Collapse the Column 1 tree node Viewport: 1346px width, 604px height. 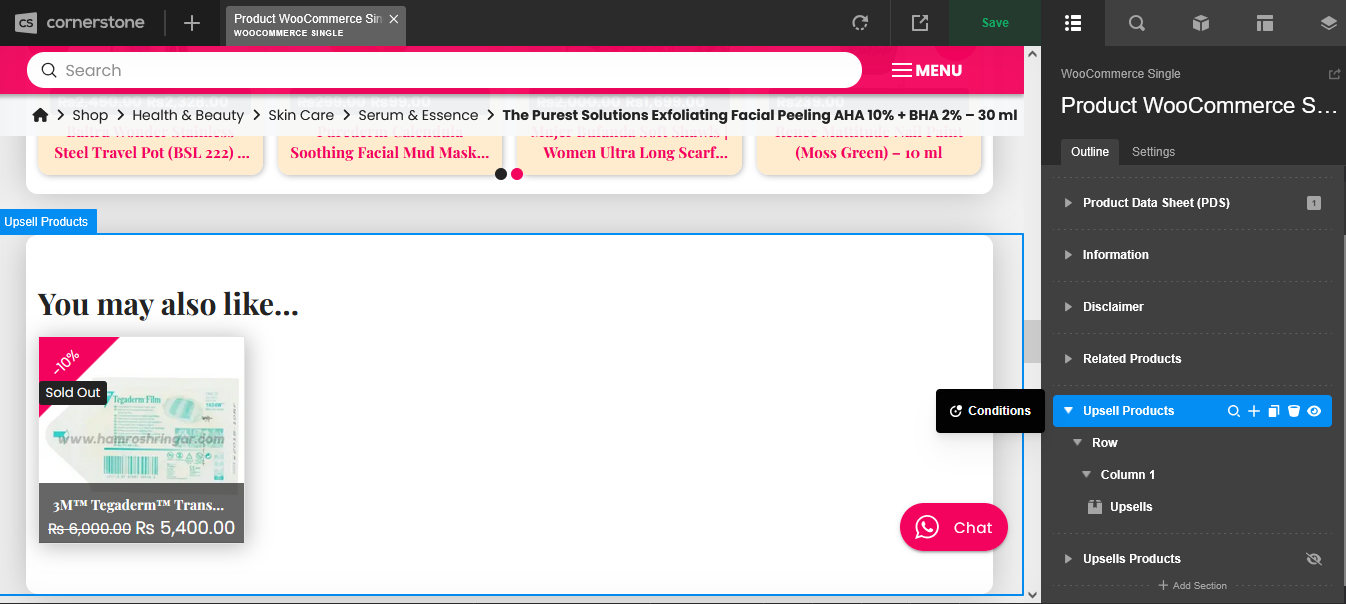[x=1087, y=475]
